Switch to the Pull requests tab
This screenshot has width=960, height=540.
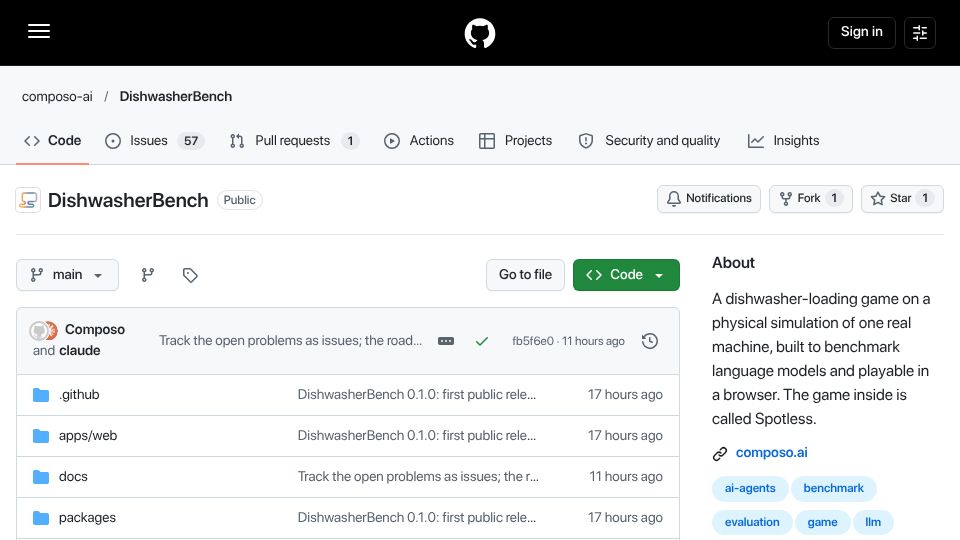(294, 141)
